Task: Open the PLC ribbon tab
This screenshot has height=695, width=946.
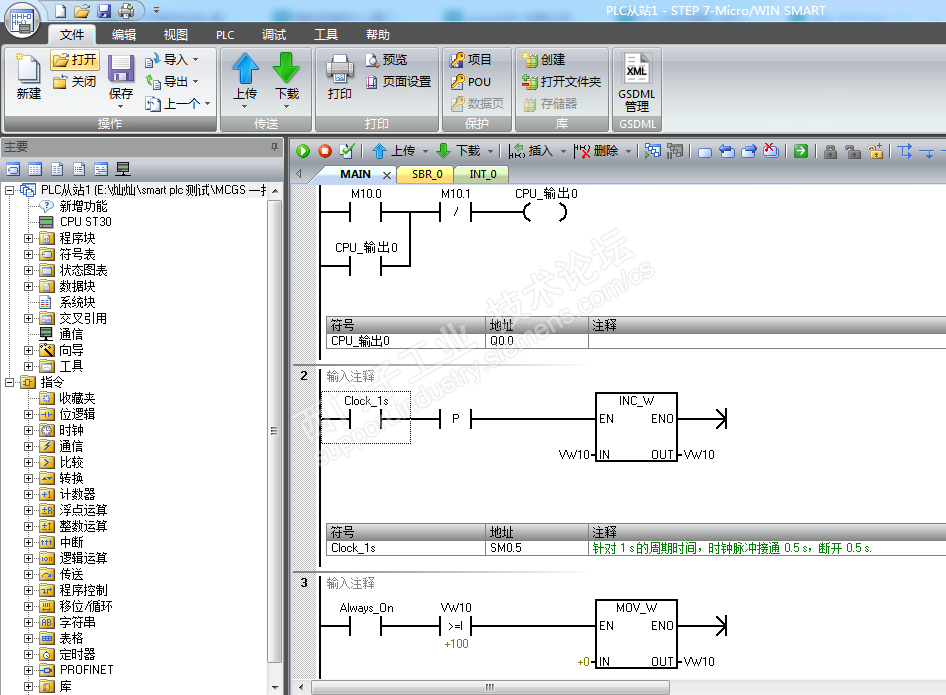Action: 225,34
